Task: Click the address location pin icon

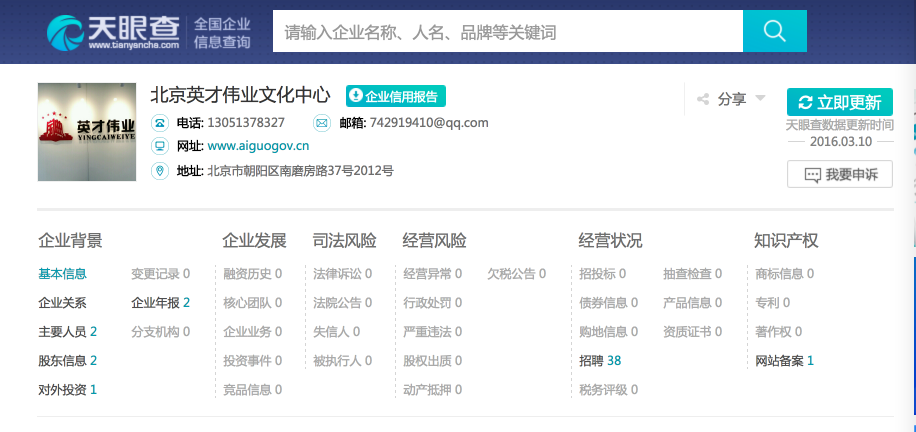Action: 159,171
